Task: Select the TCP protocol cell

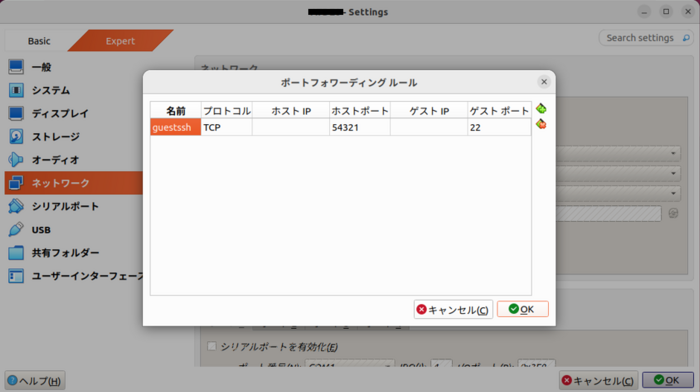Action: click(x=226, y=127)
